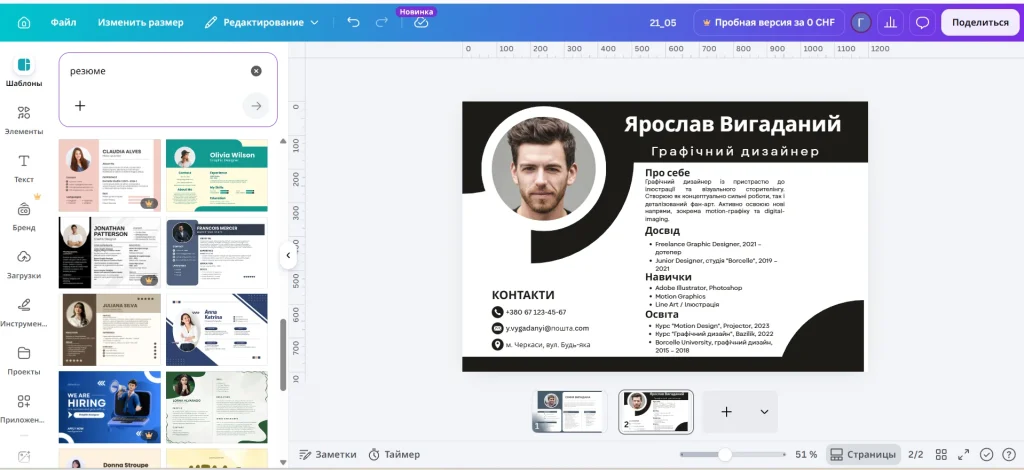Open the Таймер tool
Screen dimensions: 1024x470
394,454
